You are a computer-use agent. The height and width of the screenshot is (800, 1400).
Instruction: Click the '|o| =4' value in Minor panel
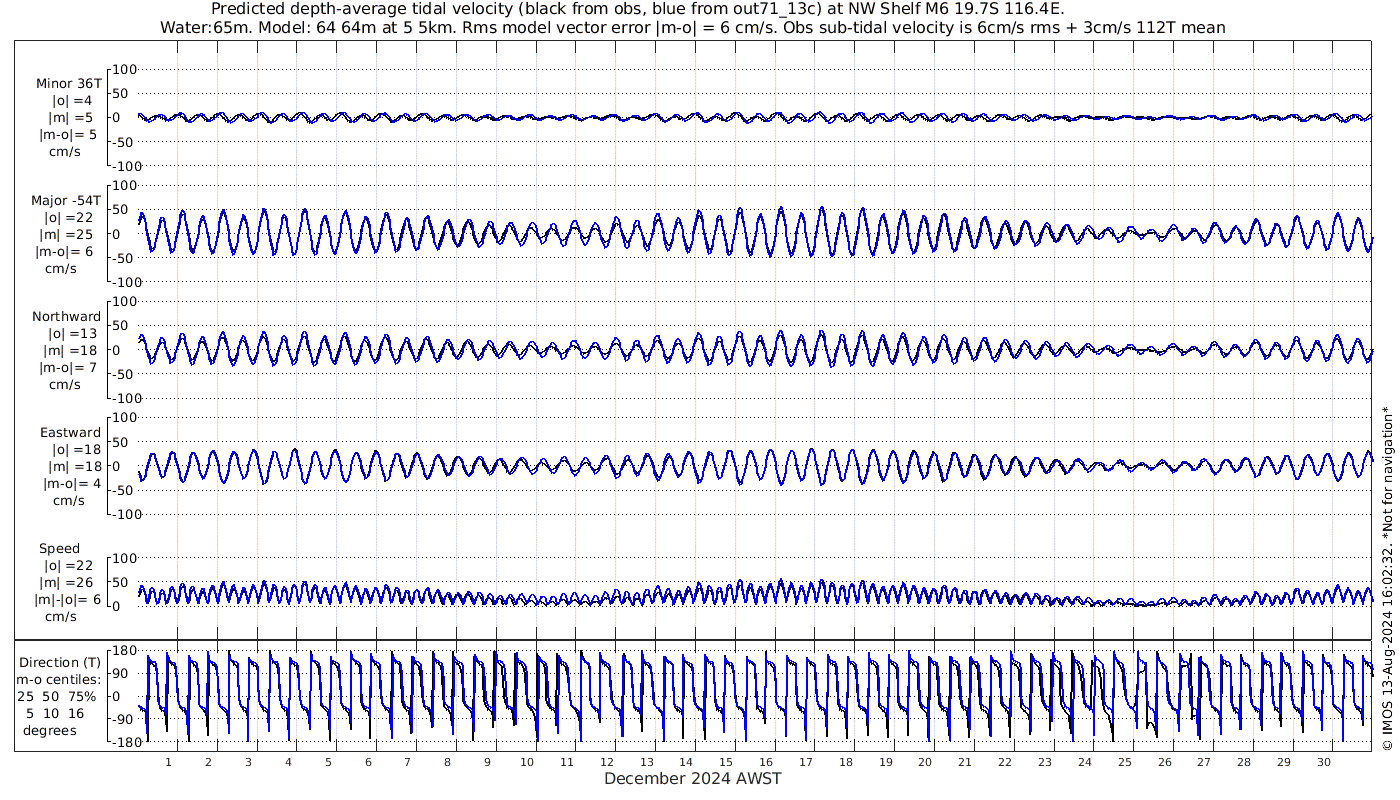click(72, 101)
